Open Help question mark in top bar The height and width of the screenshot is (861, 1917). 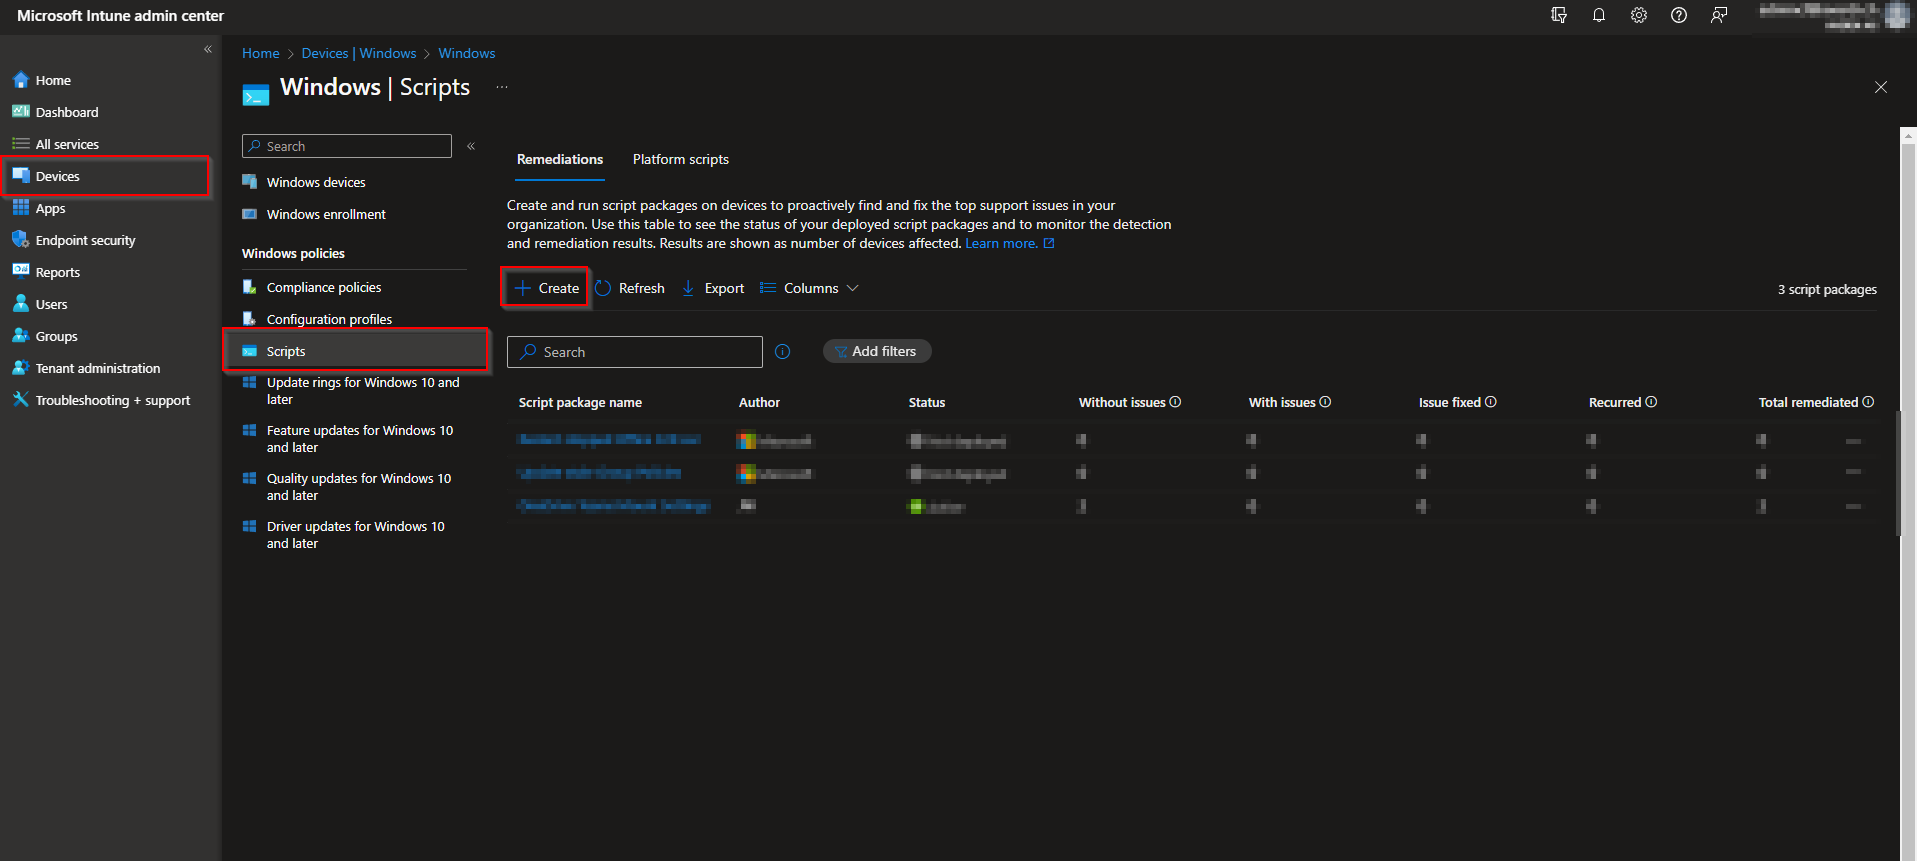coord(1679,15)
